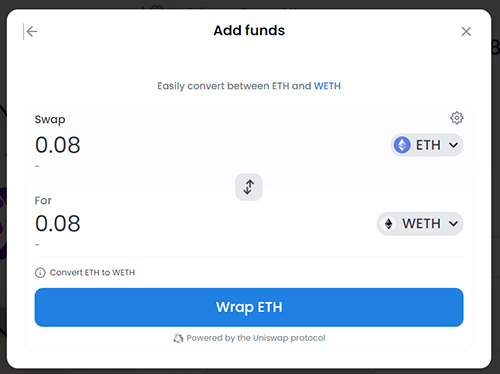
Task: Open swap settings gear icon
Action: tap(457, 118)
